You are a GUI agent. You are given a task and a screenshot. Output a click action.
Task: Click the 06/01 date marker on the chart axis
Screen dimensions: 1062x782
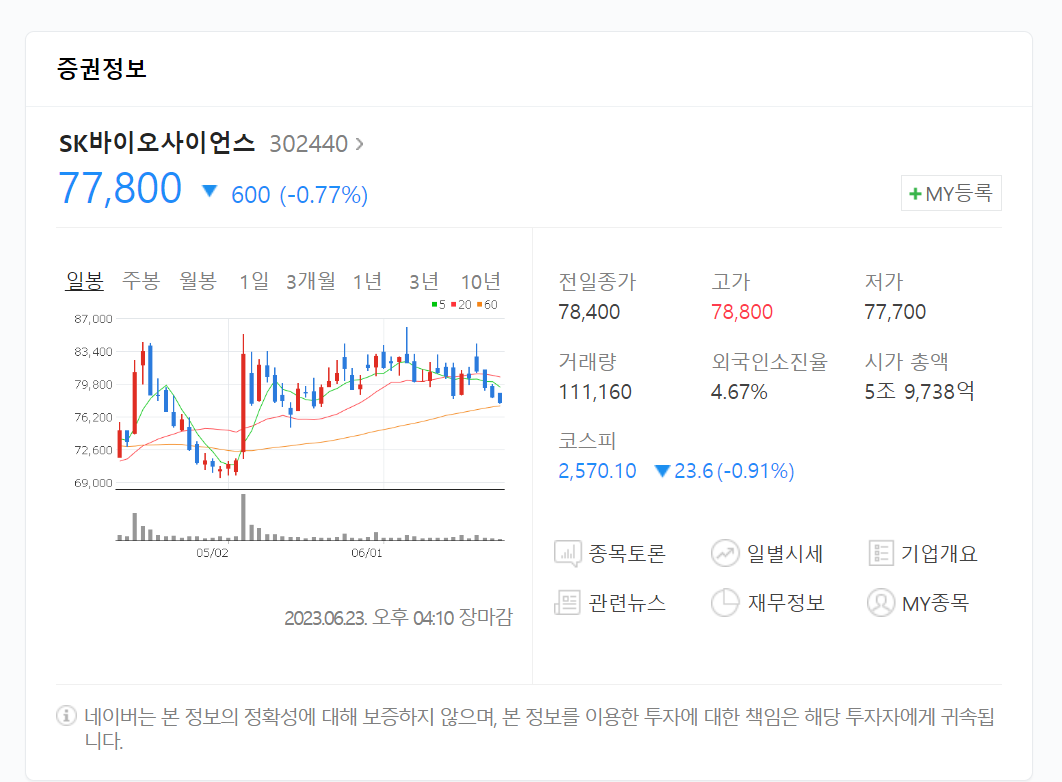click(366, 553)
